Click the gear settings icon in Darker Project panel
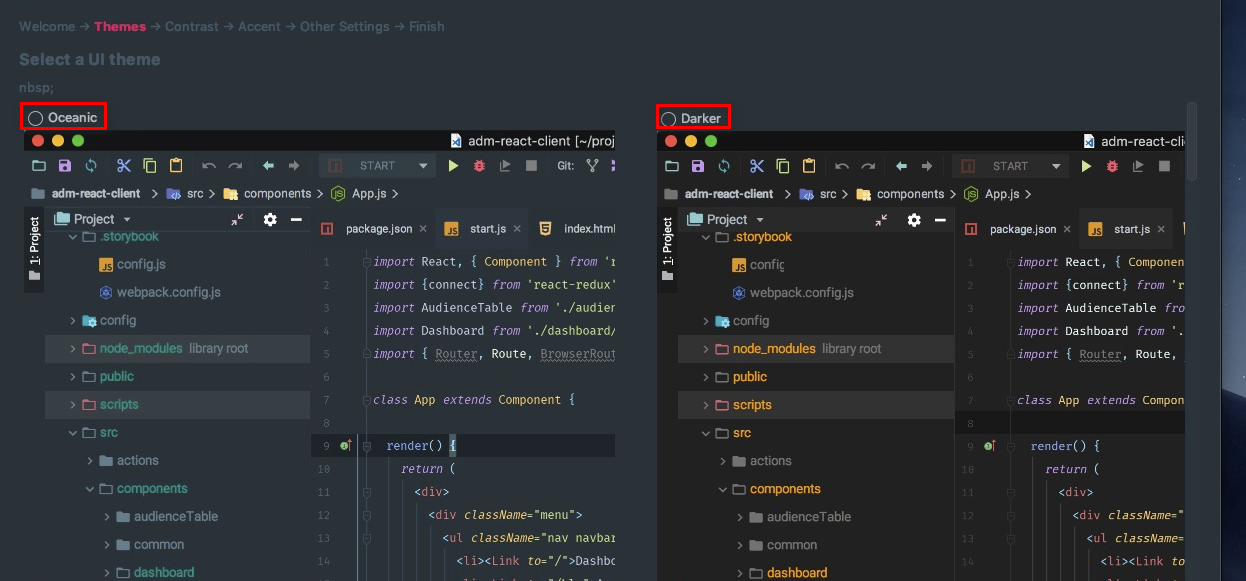Image resolution: width=1246 pixels, height=581 pixels. click(x=914, y=220)
